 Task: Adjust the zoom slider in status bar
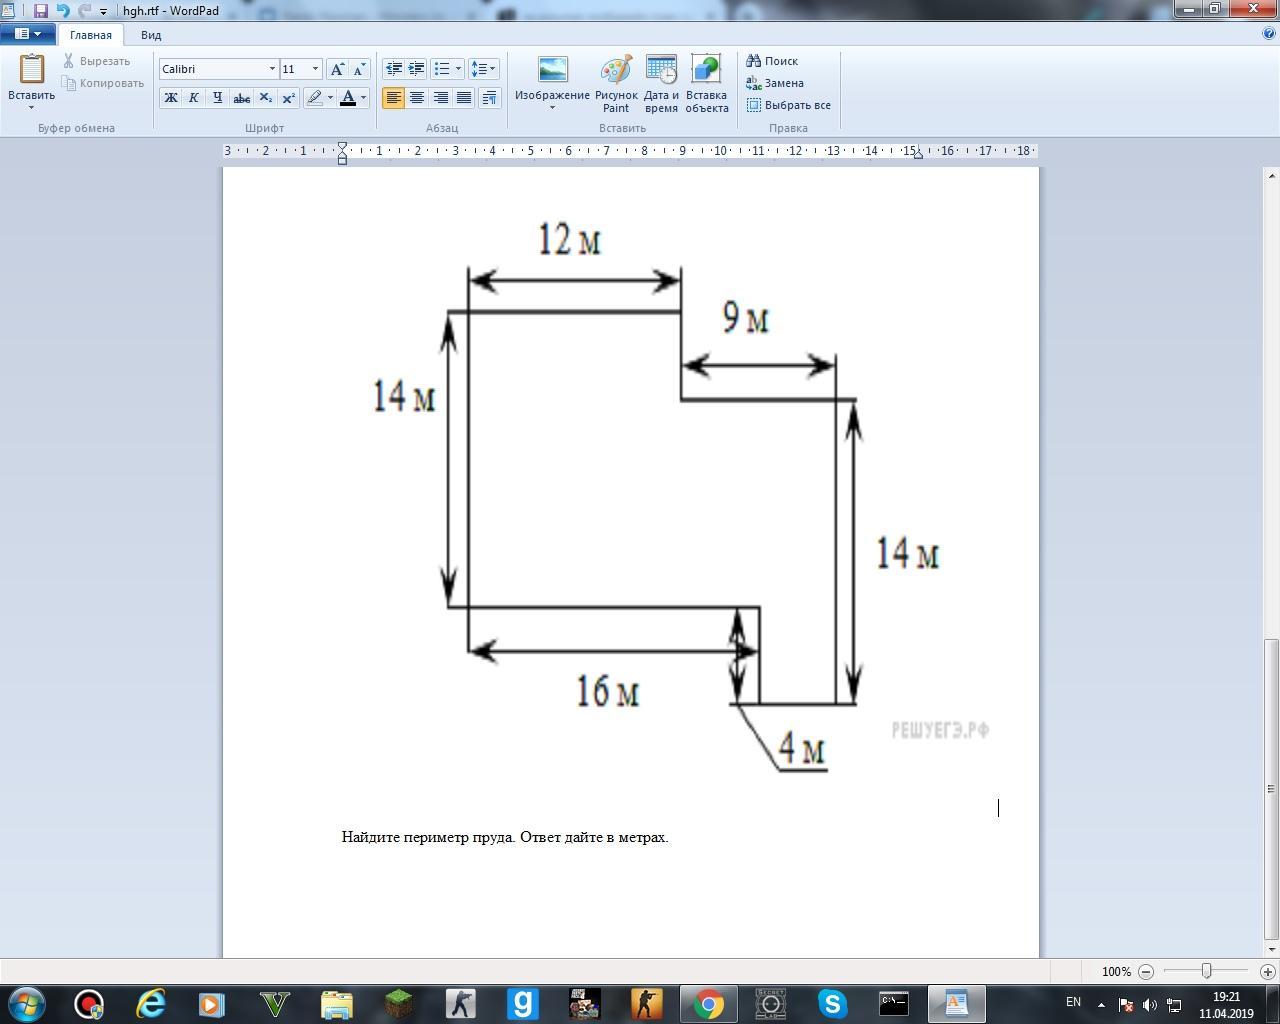pos(1205,971)
